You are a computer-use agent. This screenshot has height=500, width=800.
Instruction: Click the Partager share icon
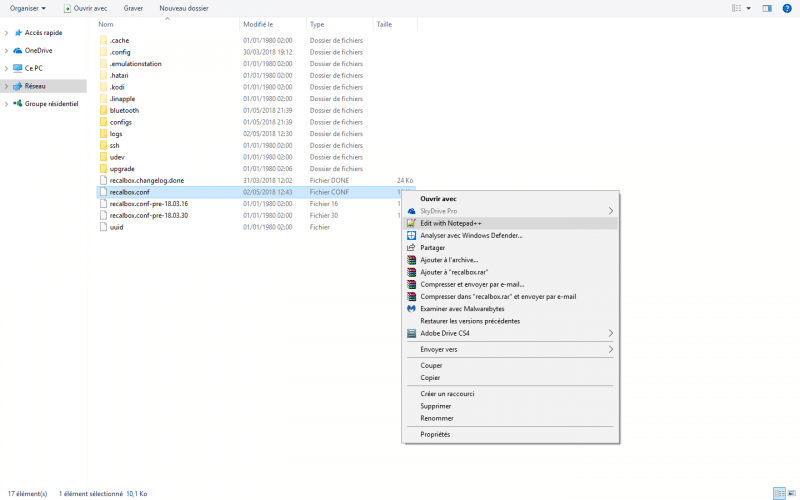click(x=411, y=248)
